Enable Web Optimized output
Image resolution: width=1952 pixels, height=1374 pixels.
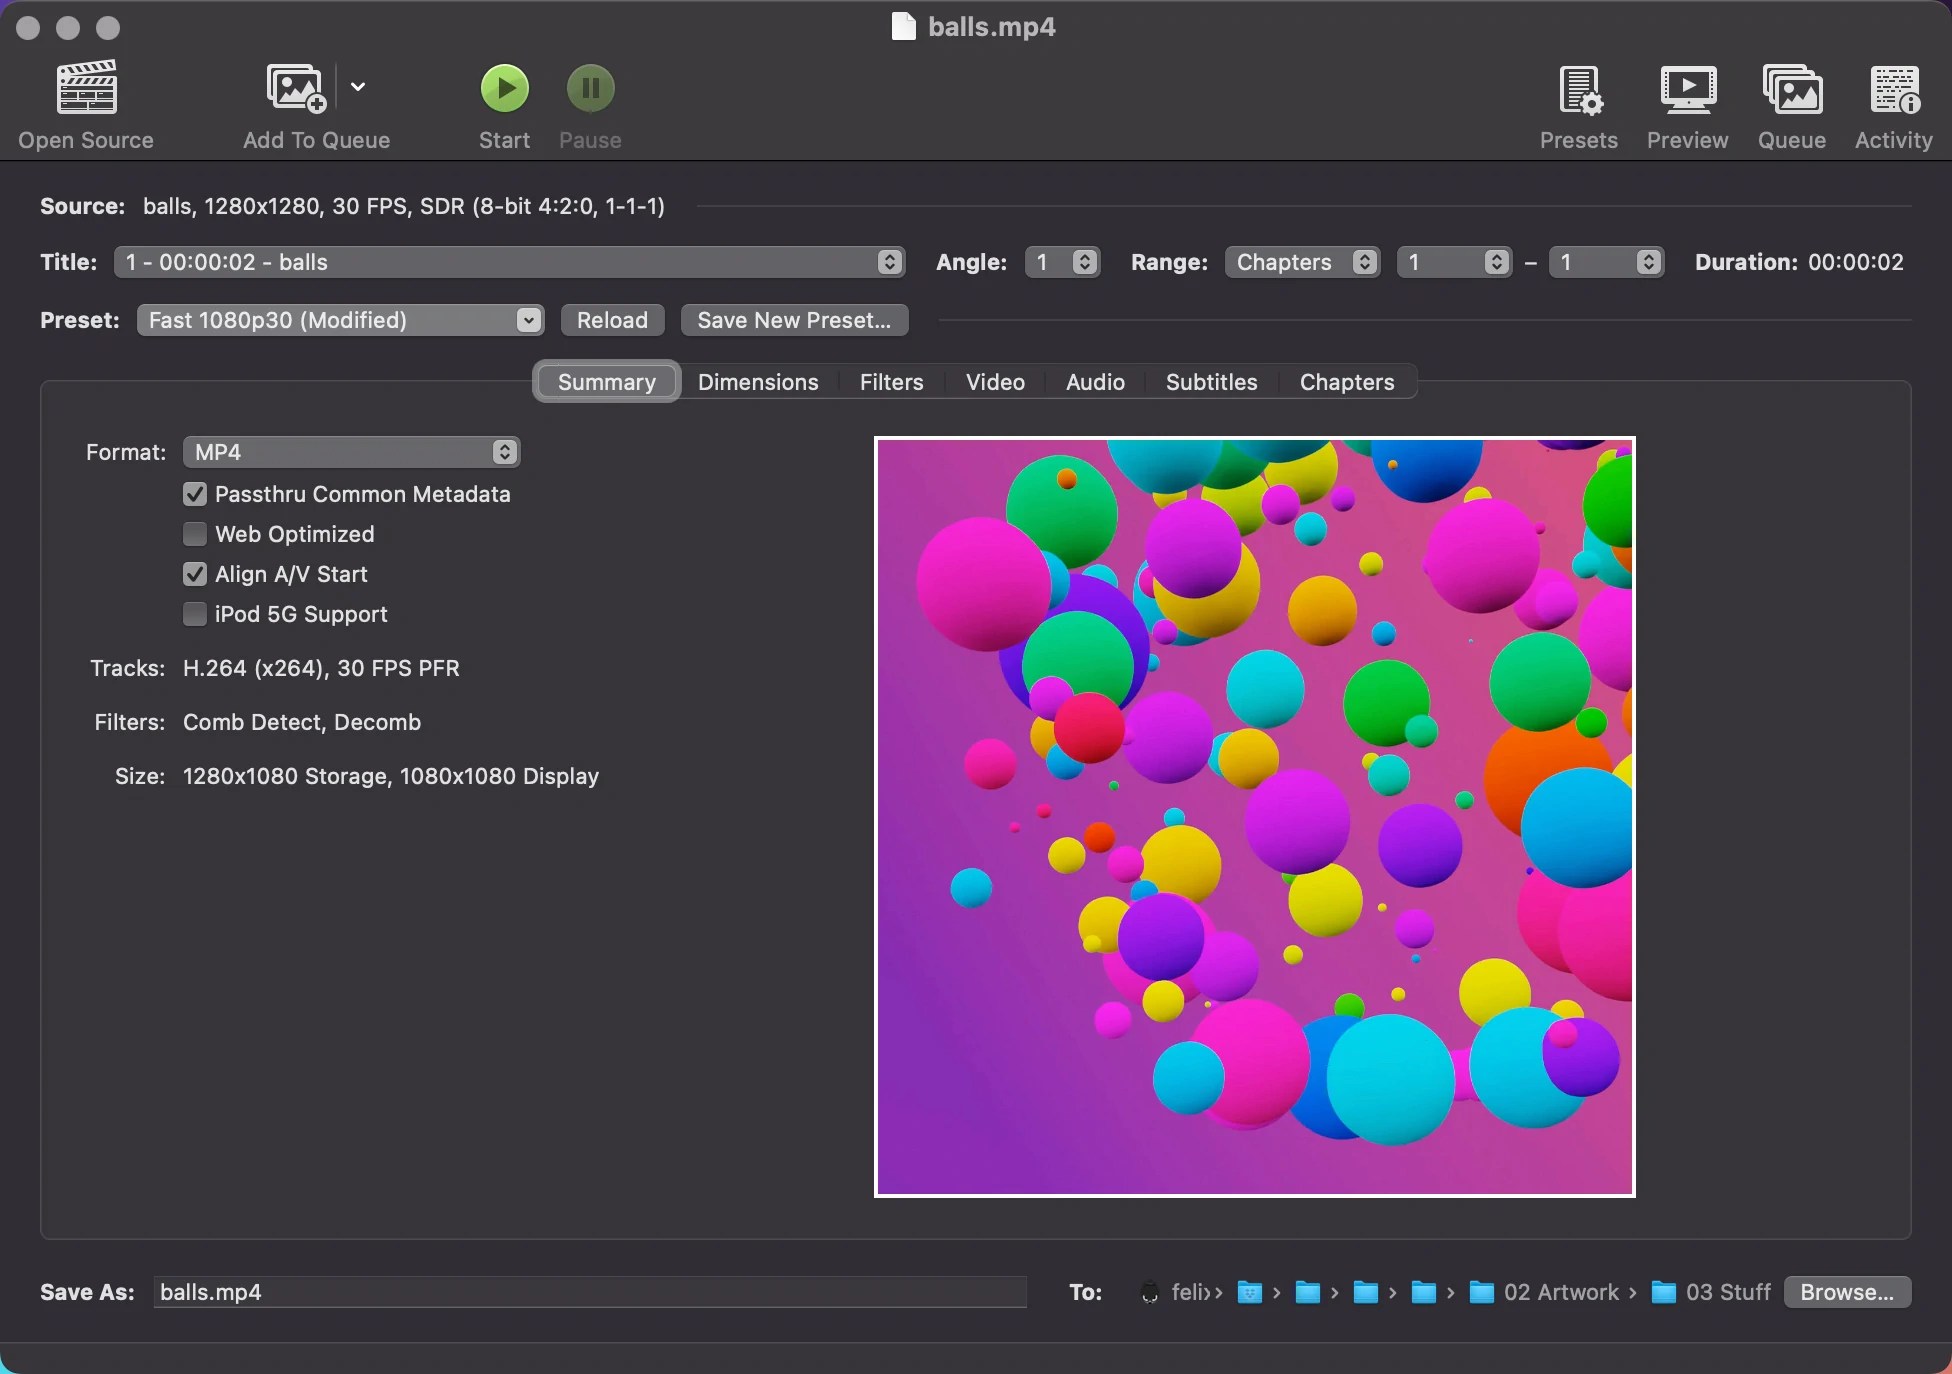click(194, 534)
